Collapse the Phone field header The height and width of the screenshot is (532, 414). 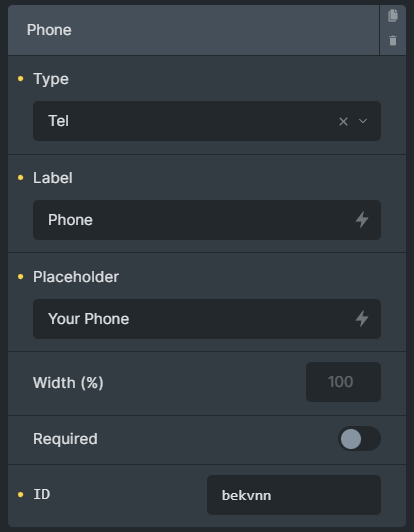click(x=193, y=30)
